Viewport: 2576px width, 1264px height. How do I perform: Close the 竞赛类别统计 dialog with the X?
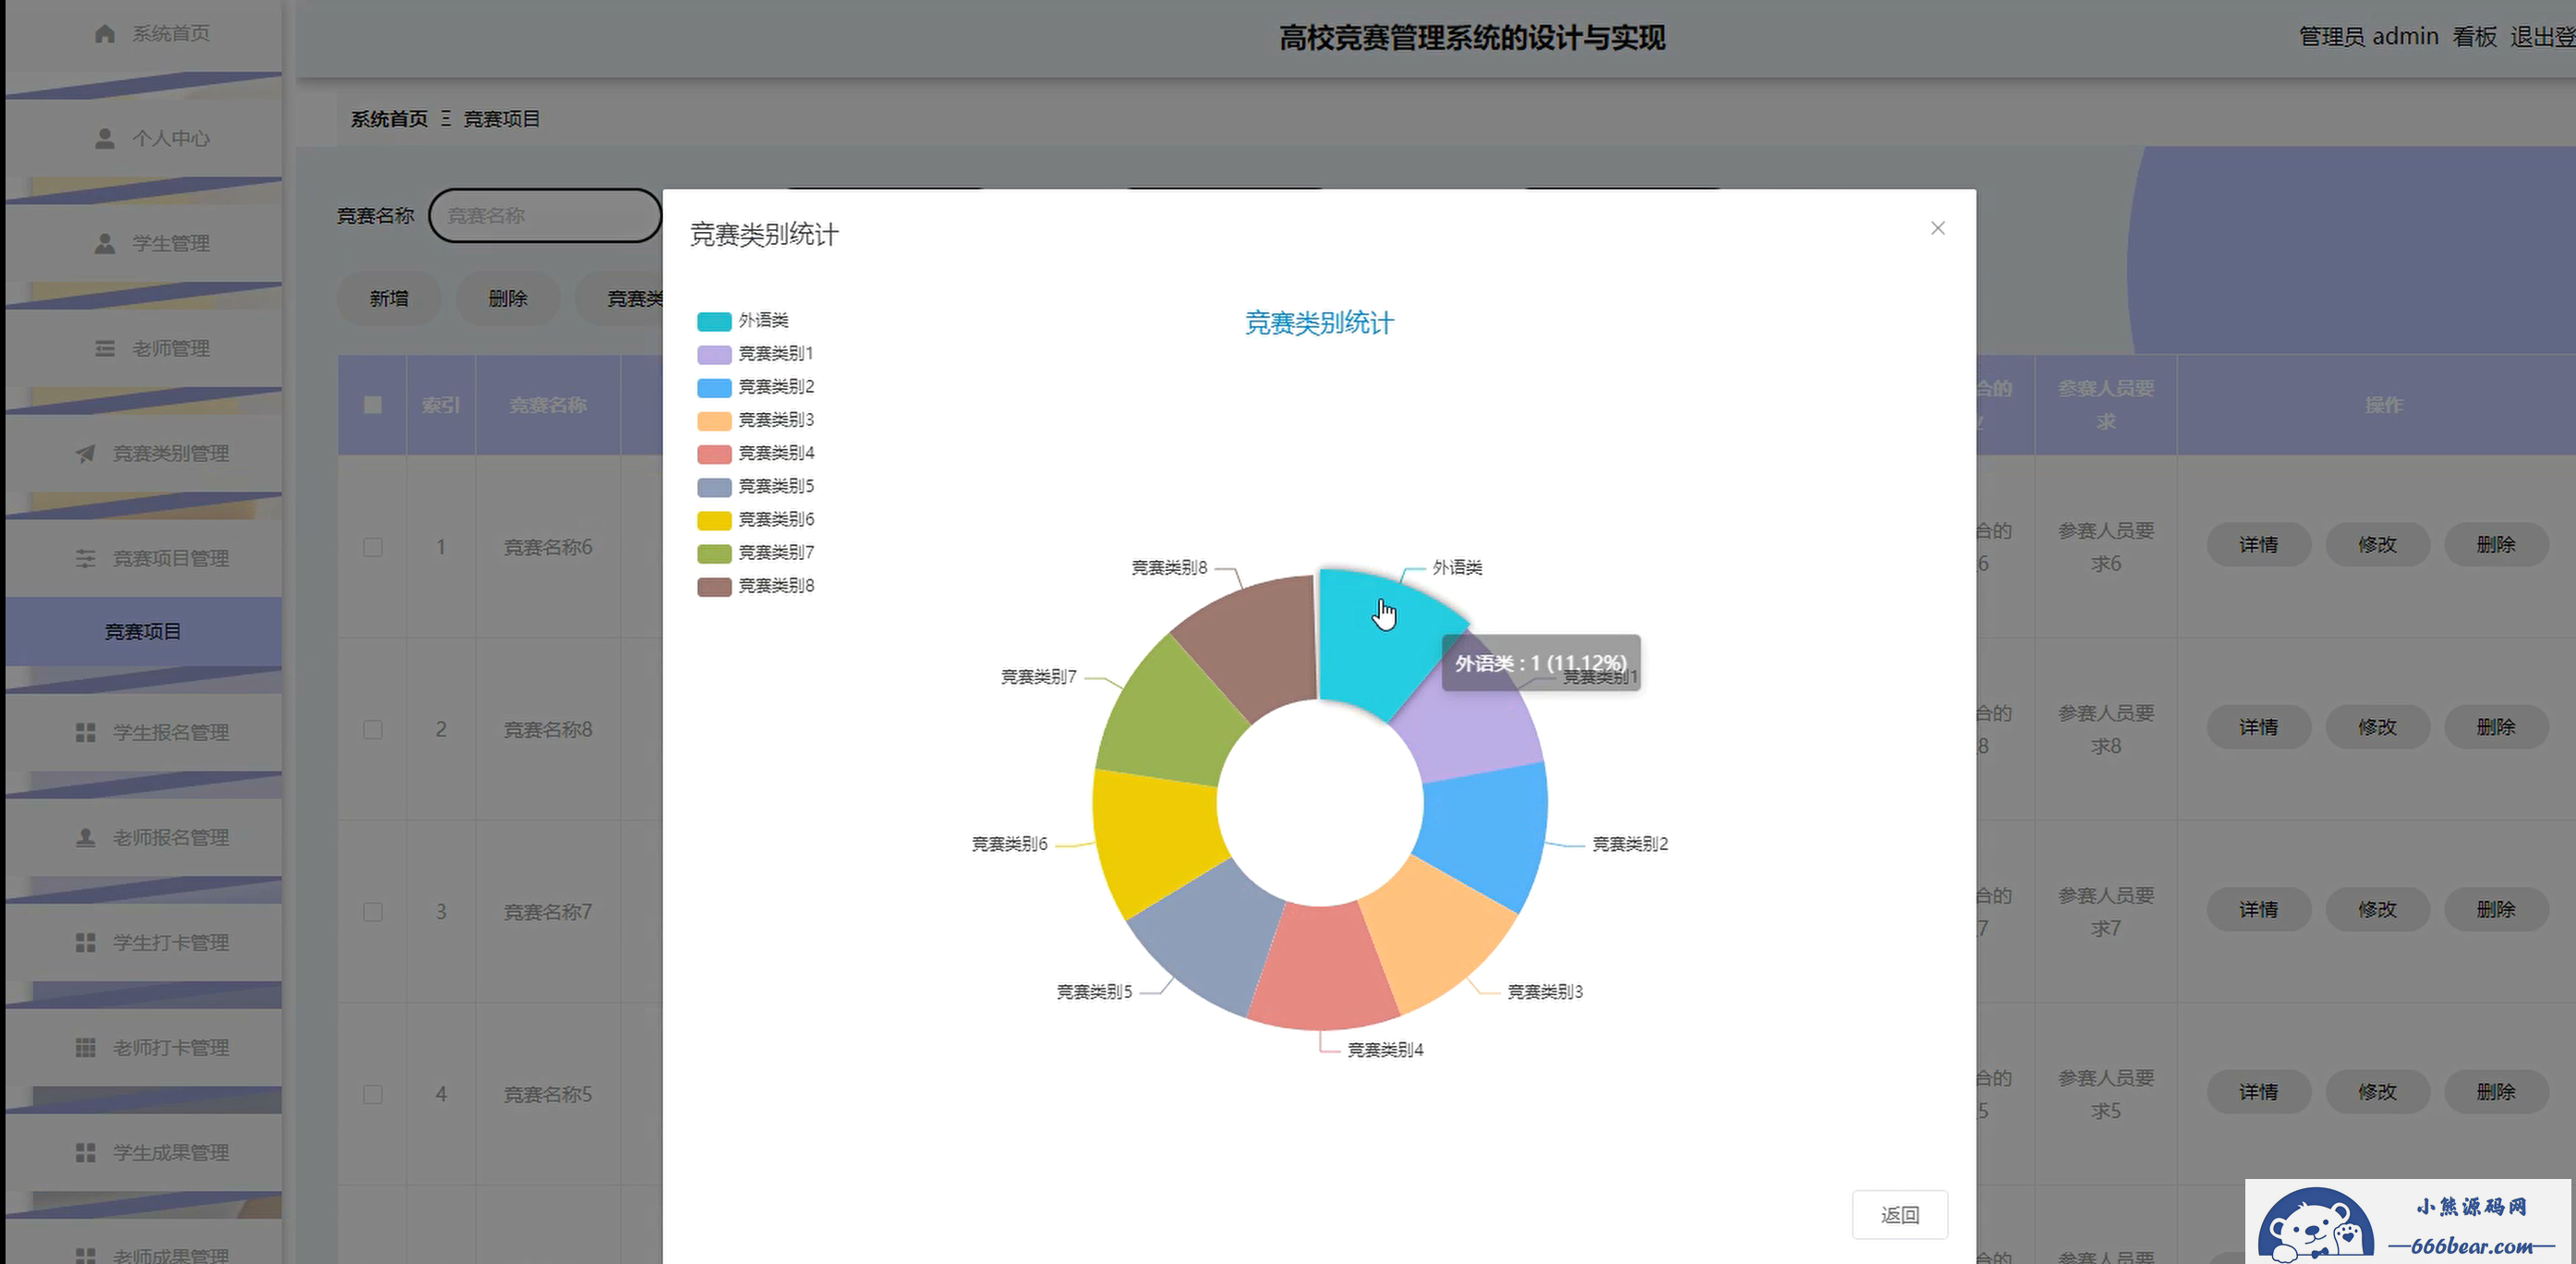pos(1937,228)
